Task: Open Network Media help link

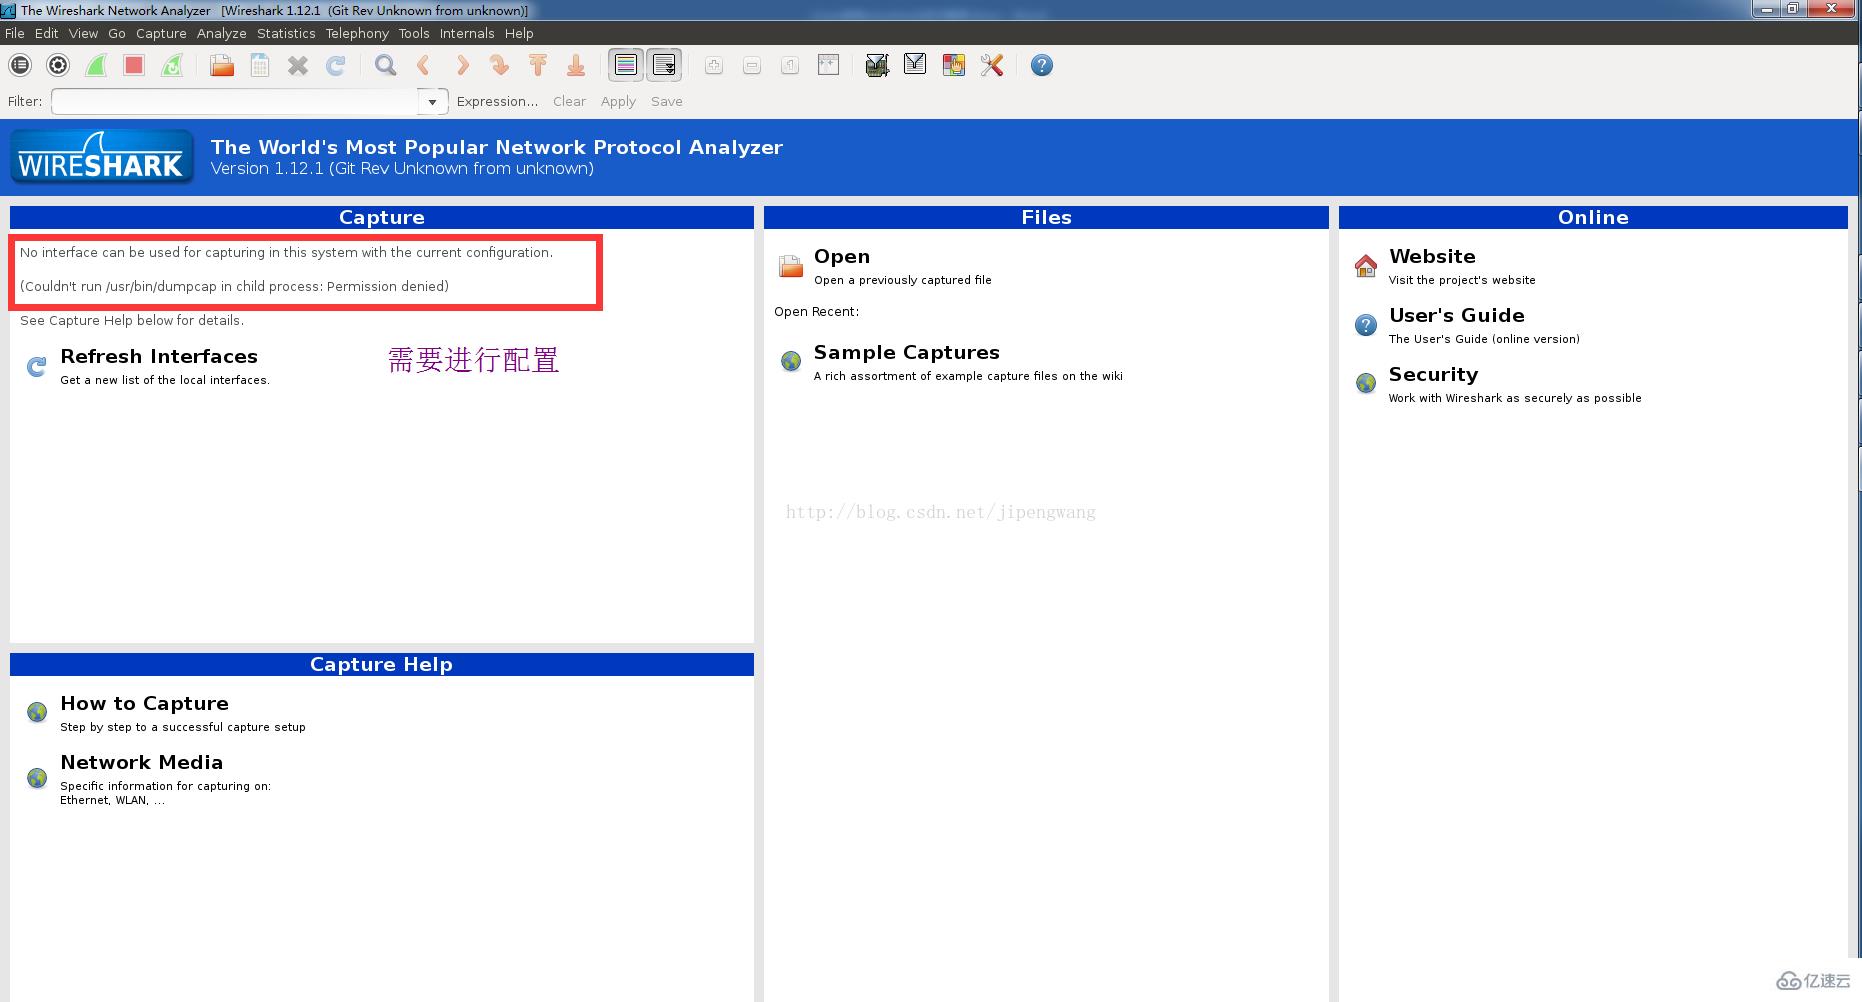Action: point(141,763)
